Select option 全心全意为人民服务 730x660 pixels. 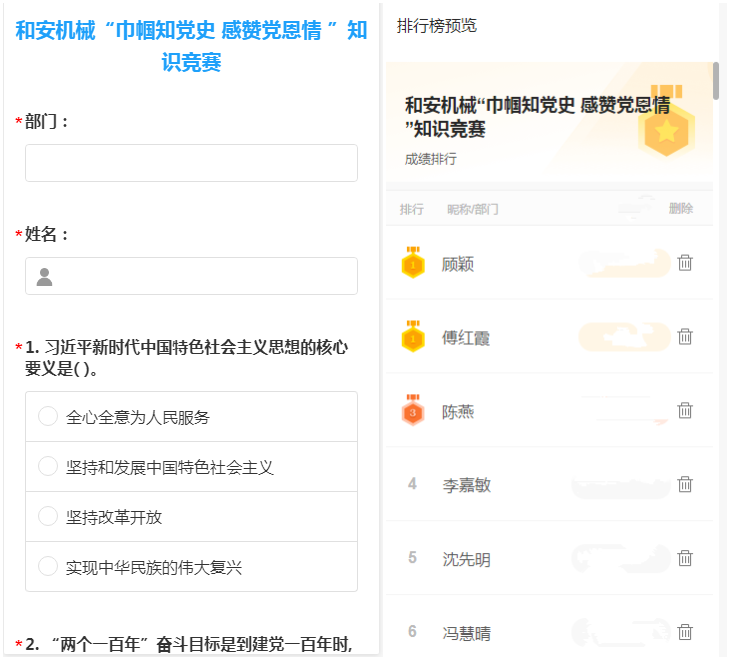coord(48,417)
